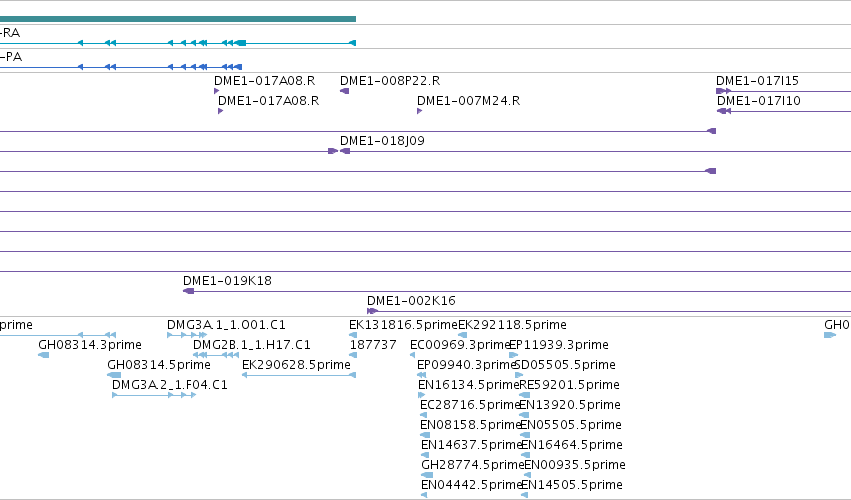Open the EN16464.5prime EST label
The height and width of the screenshot is (500, 851).
click(x=571, y=446)
